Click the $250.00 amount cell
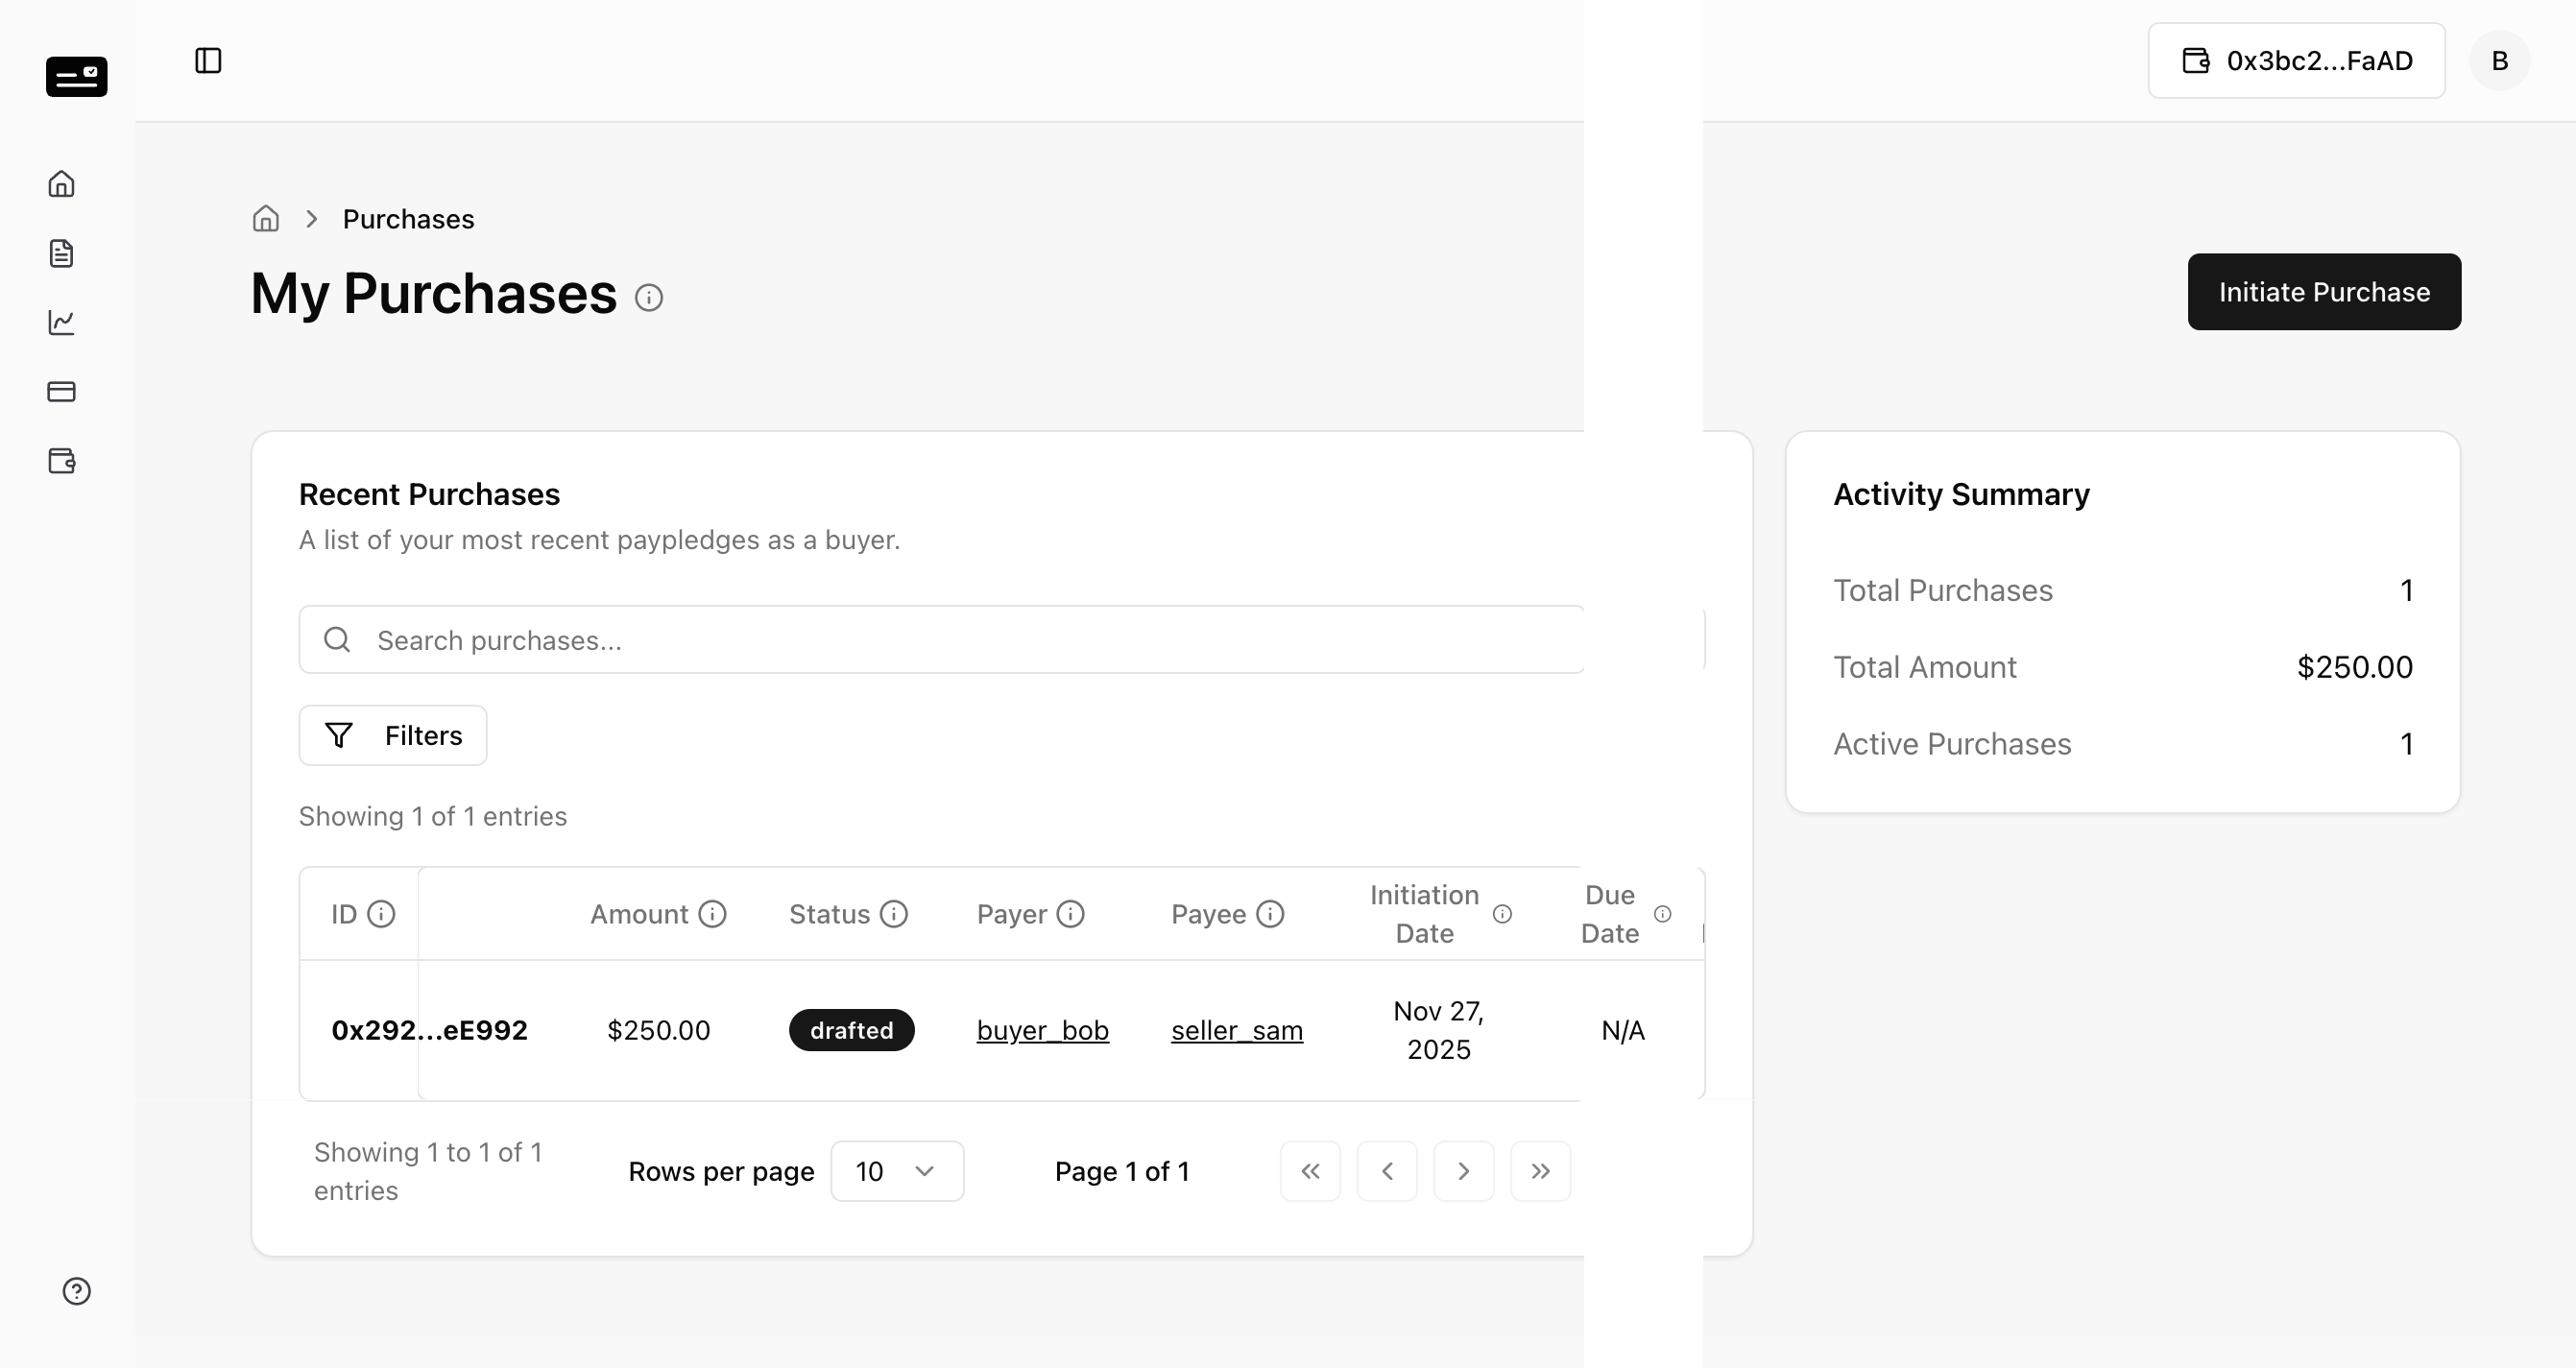 pos(658,1030)
